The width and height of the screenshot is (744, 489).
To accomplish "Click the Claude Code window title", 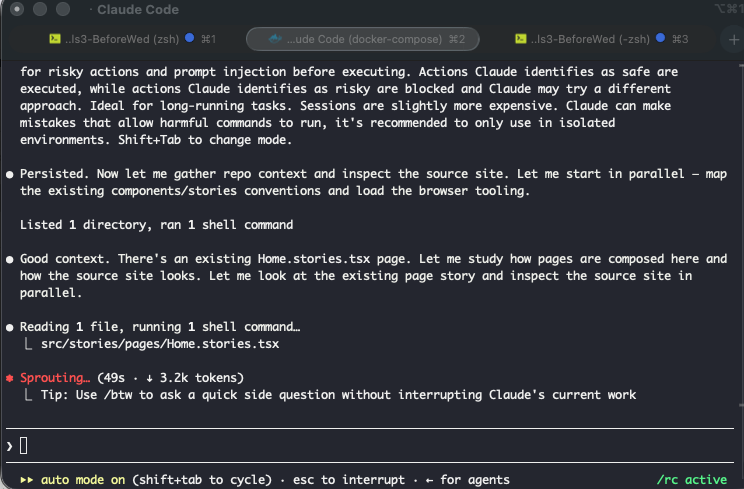I will pos(138,9).
